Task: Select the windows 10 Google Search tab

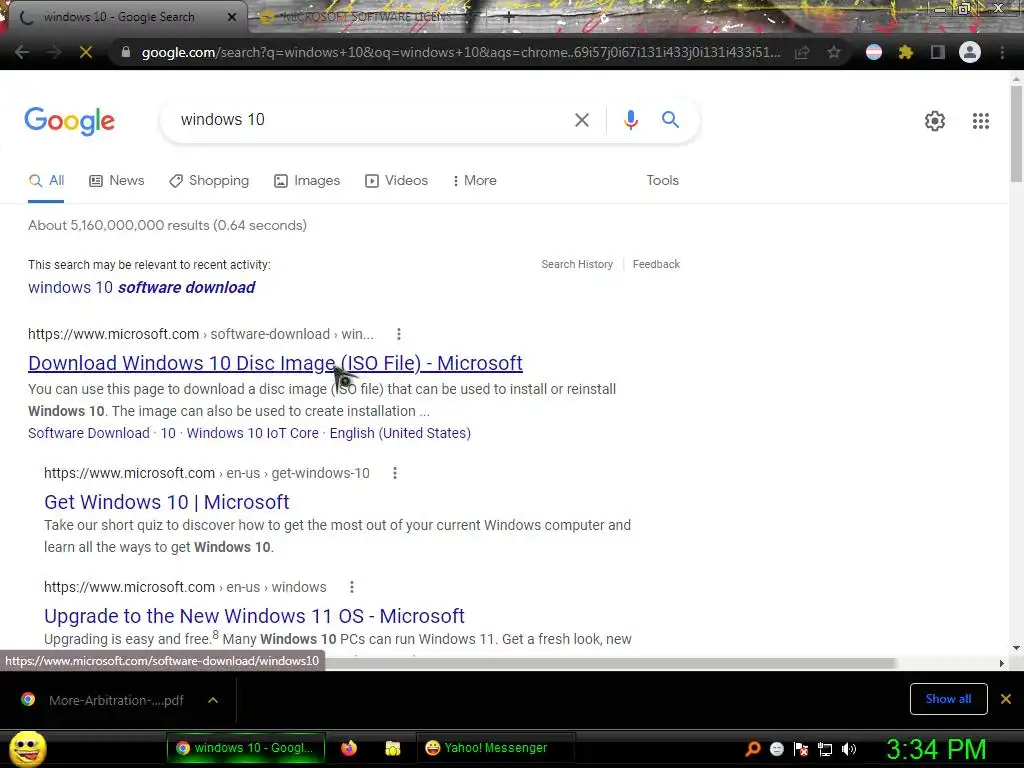Action: 119,17
